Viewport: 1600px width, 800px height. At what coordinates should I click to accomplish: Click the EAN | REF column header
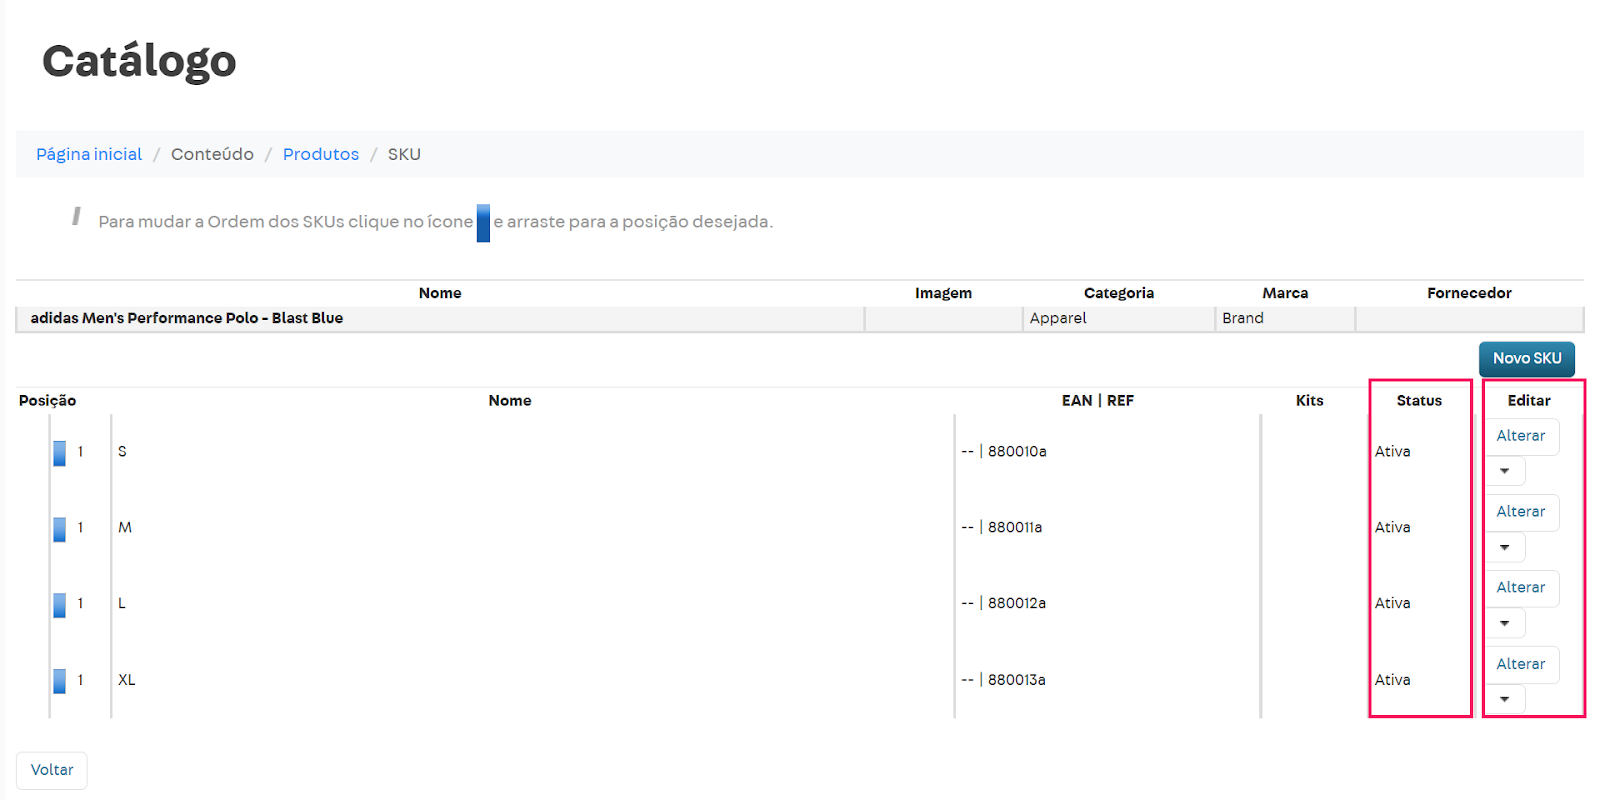(1097, 401)
